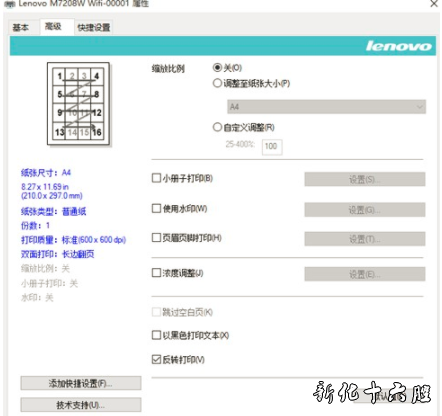Screen dimensions: 442x416
Task: Click the printer icon in title bar
Action: pos(10,4)
